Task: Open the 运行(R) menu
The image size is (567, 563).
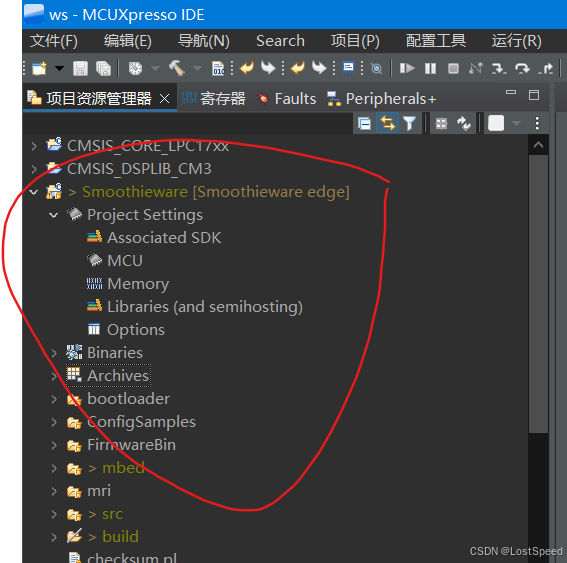Action: (516, 41)
